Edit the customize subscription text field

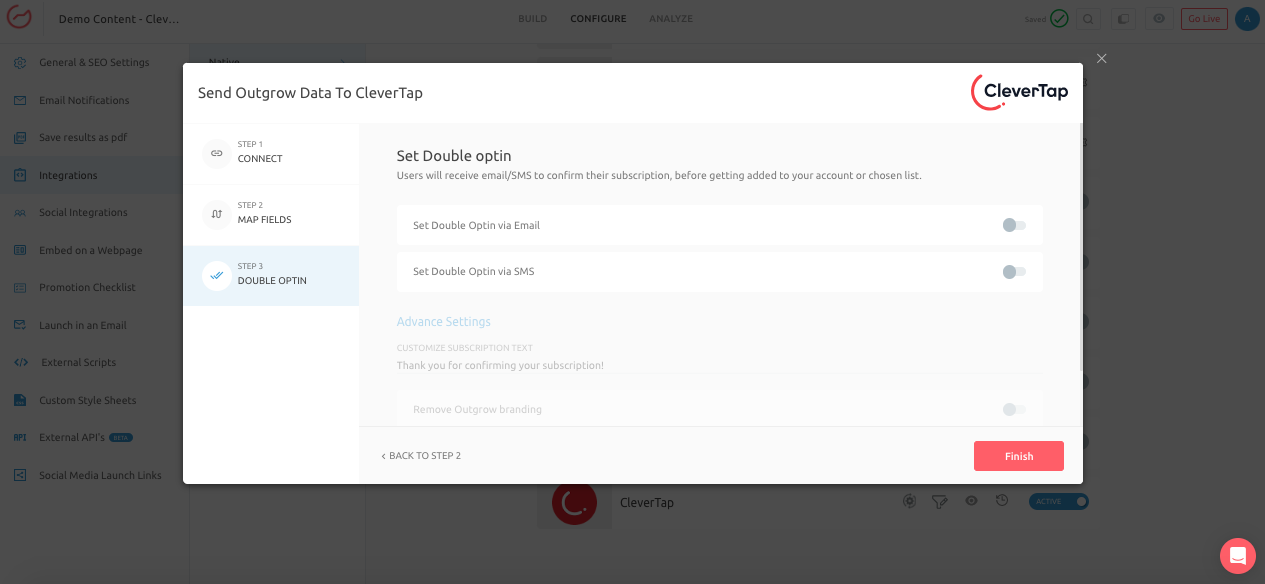[719, 366]
